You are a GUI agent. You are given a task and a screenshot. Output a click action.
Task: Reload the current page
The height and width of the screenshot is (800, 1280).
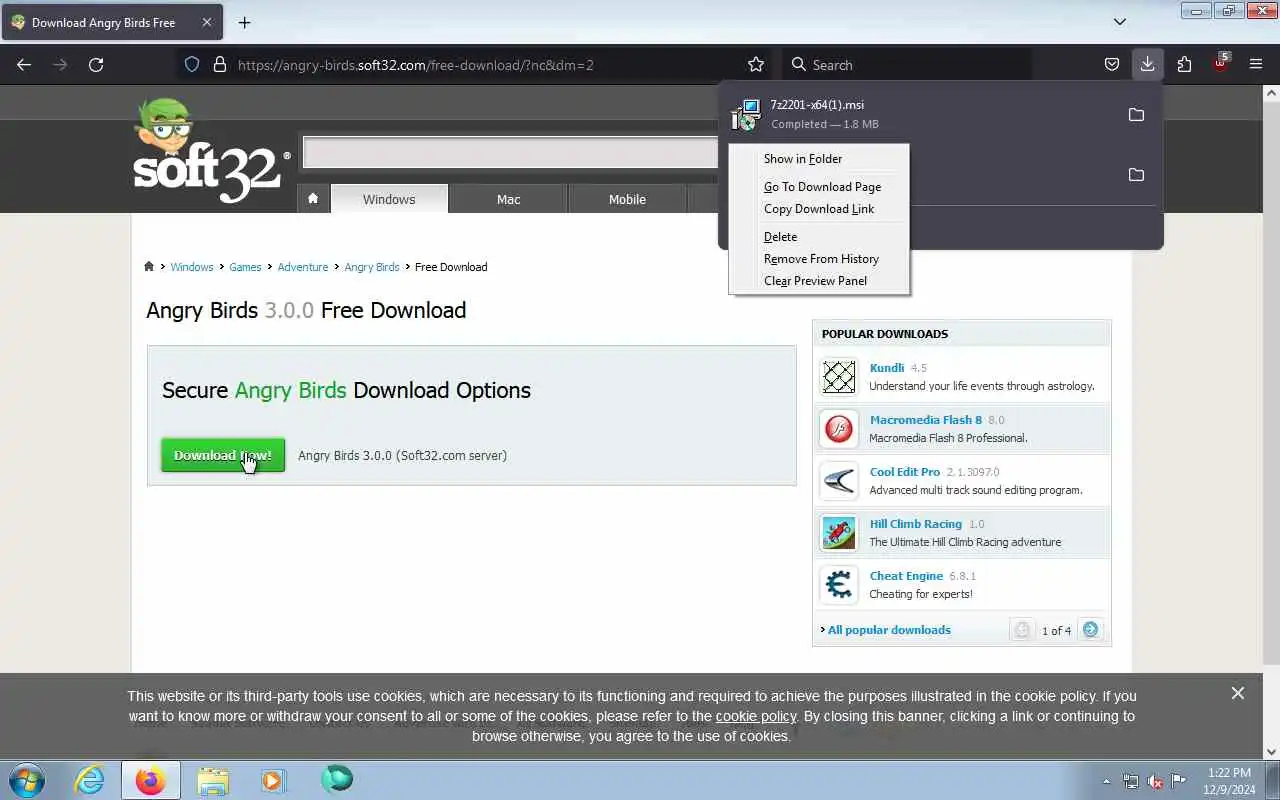[x=96, y=65]
